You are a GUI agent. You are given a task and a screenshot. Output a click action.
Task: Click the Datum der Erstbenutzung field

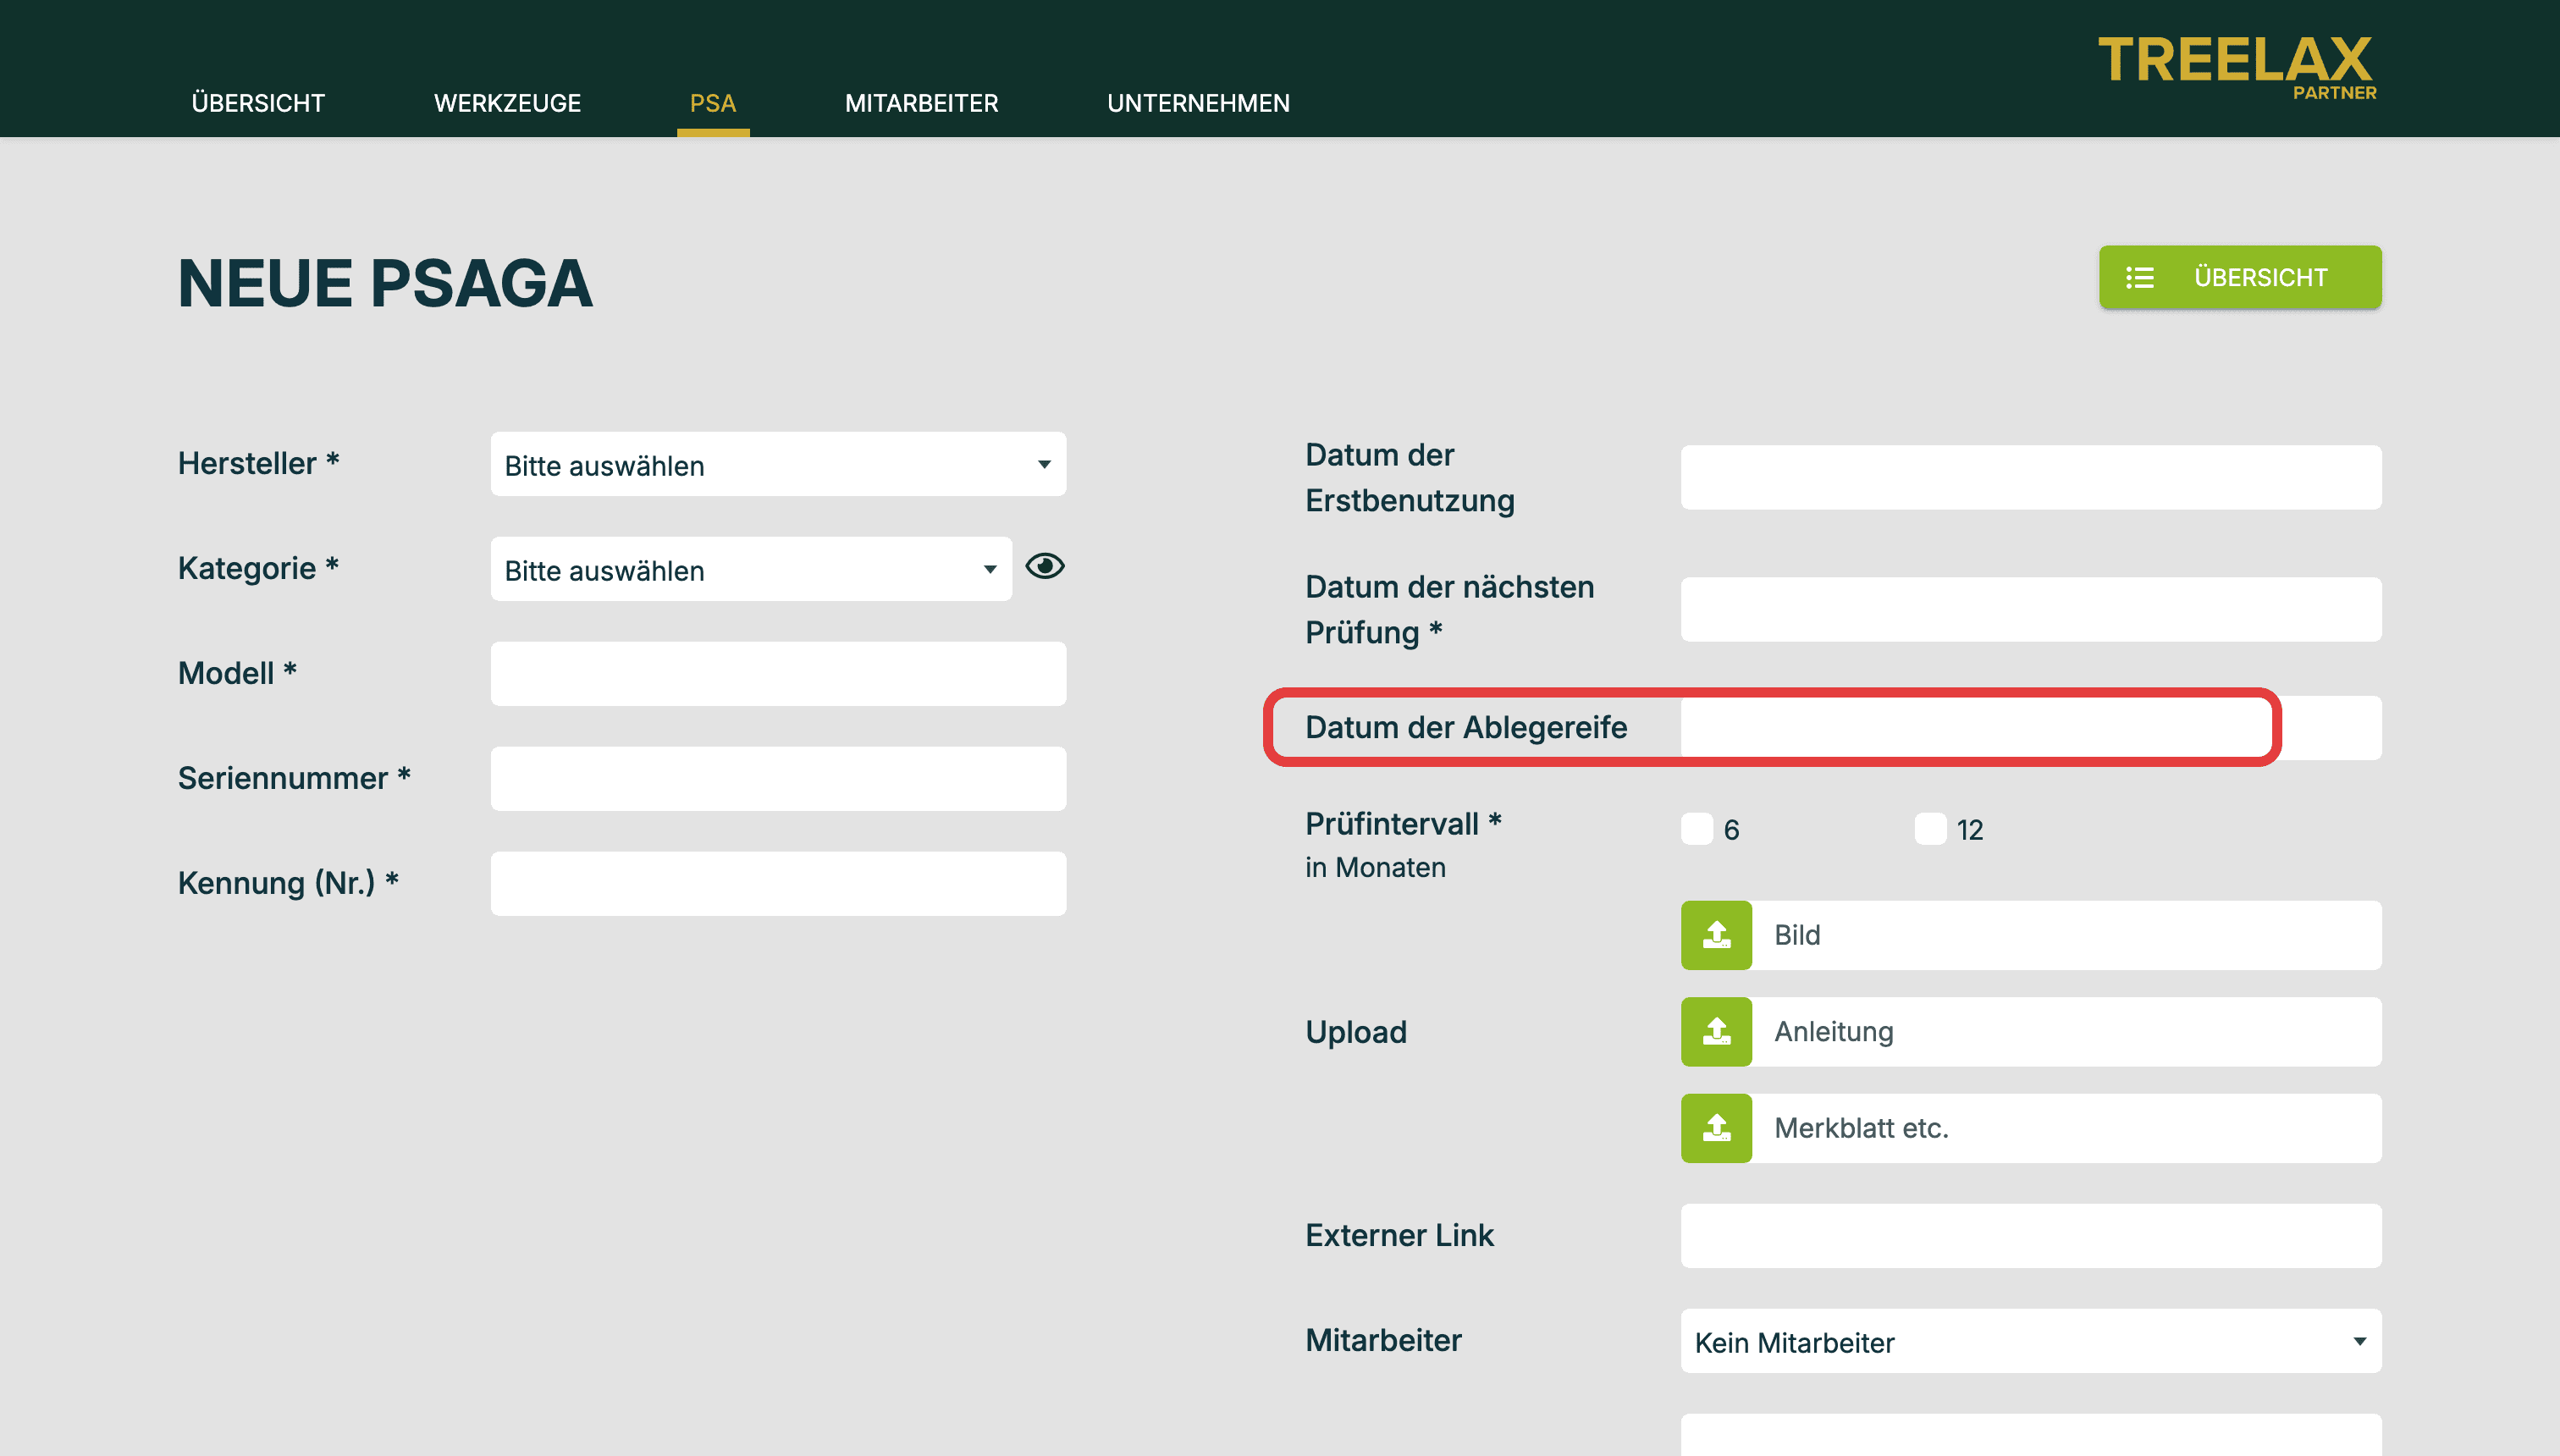point(2031,478)
